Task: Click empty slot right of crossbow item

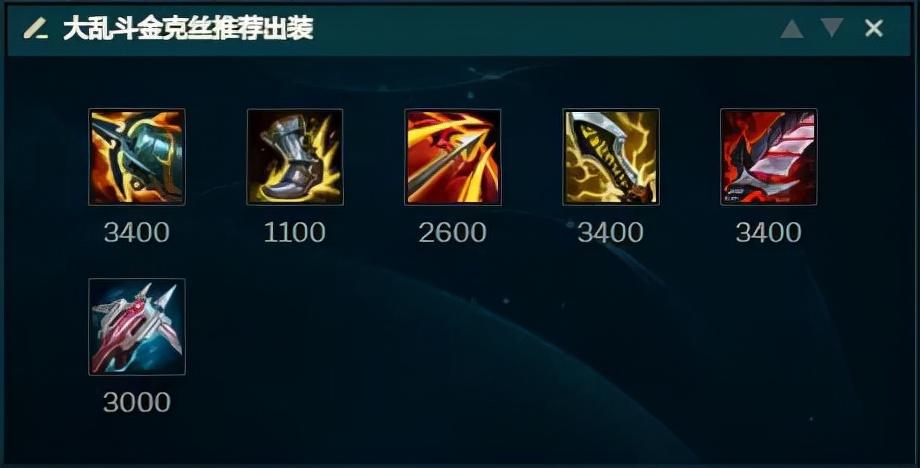Action: (x=295, y=327)
